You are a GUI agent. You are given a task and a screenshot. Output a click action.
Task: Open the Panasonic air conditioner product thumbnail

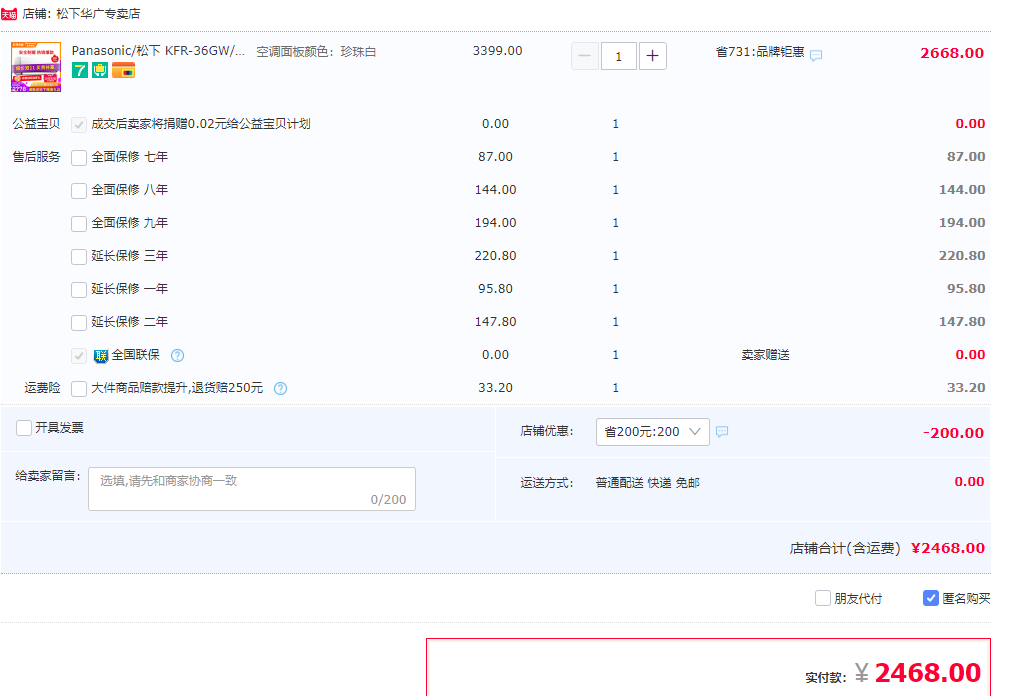(x=36, y=67)
